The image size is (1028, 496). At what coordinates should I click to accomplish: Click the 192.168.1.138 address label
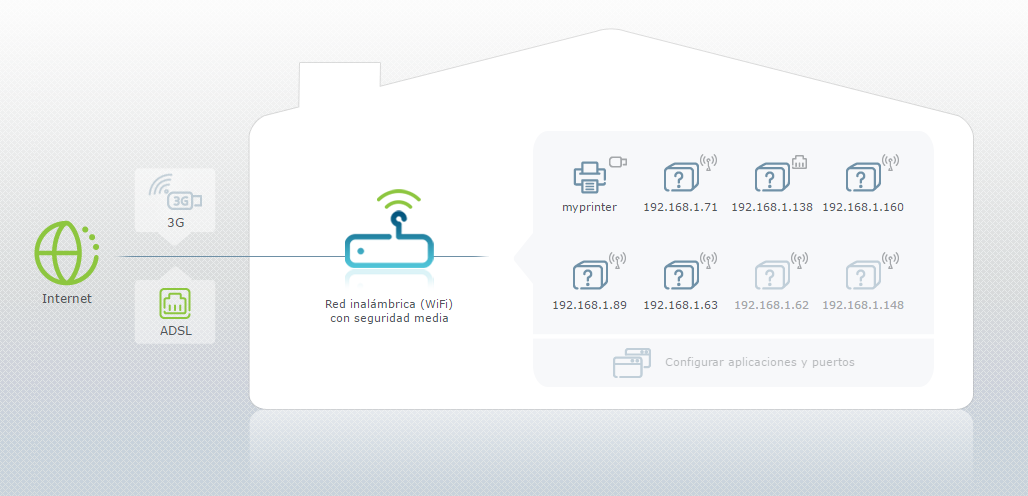[x=770, y=208]
